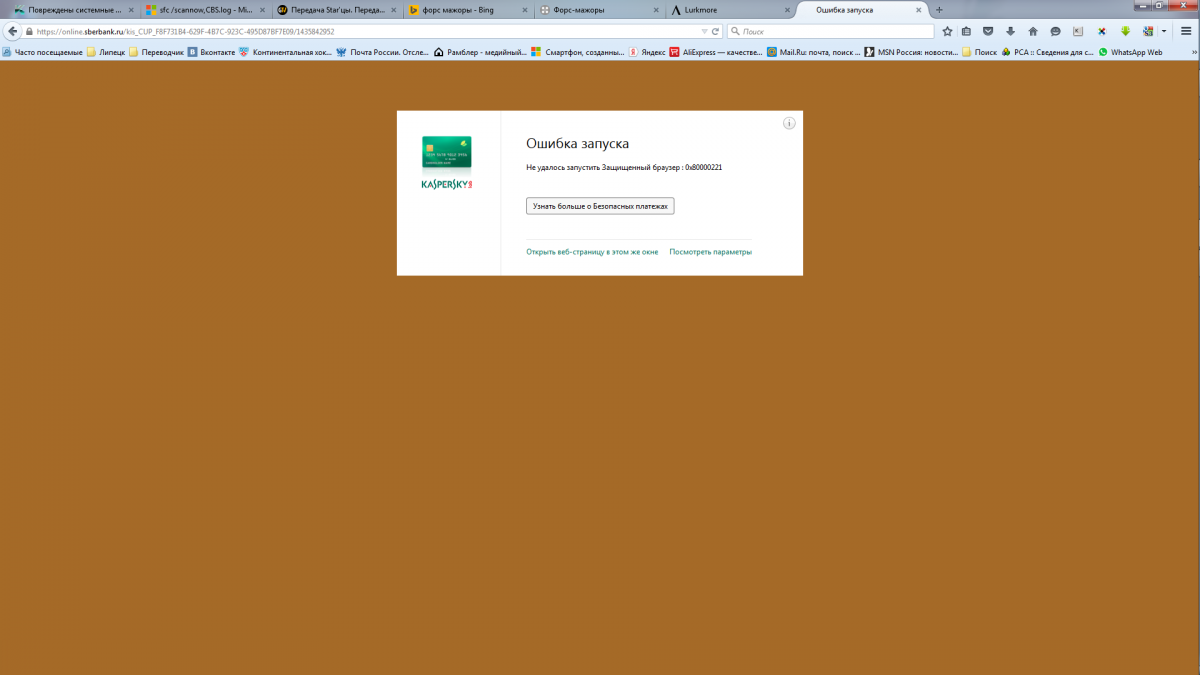Switch to 'форс мажоры - Bing' tab
Image resolution: width=1200 pixels, height=675 pixels.
click(468, 10)
